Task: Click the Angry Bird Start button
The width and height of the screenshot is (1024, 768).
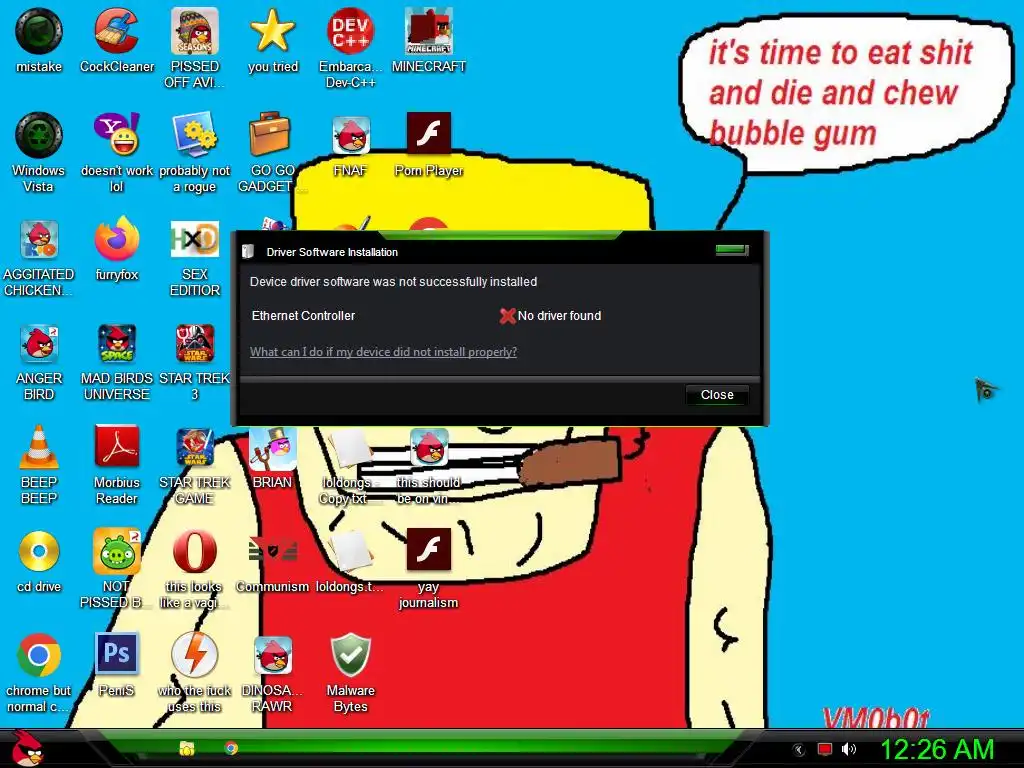Action: click(27, 748)
